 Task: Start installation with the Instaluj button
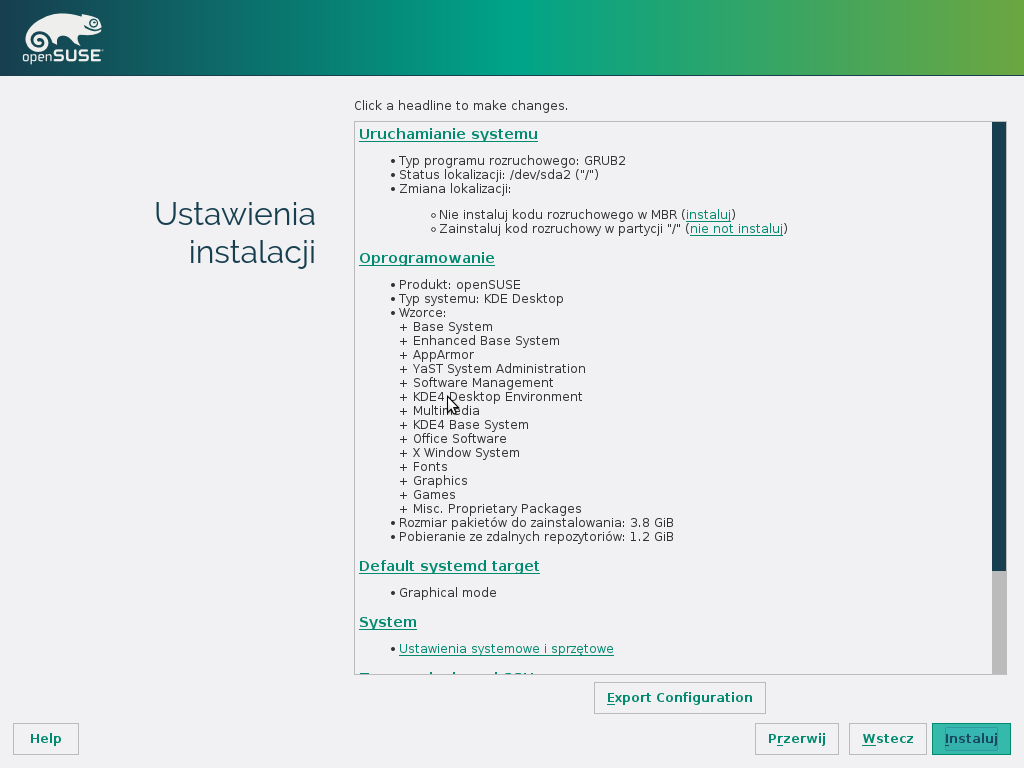click(971, 739)
